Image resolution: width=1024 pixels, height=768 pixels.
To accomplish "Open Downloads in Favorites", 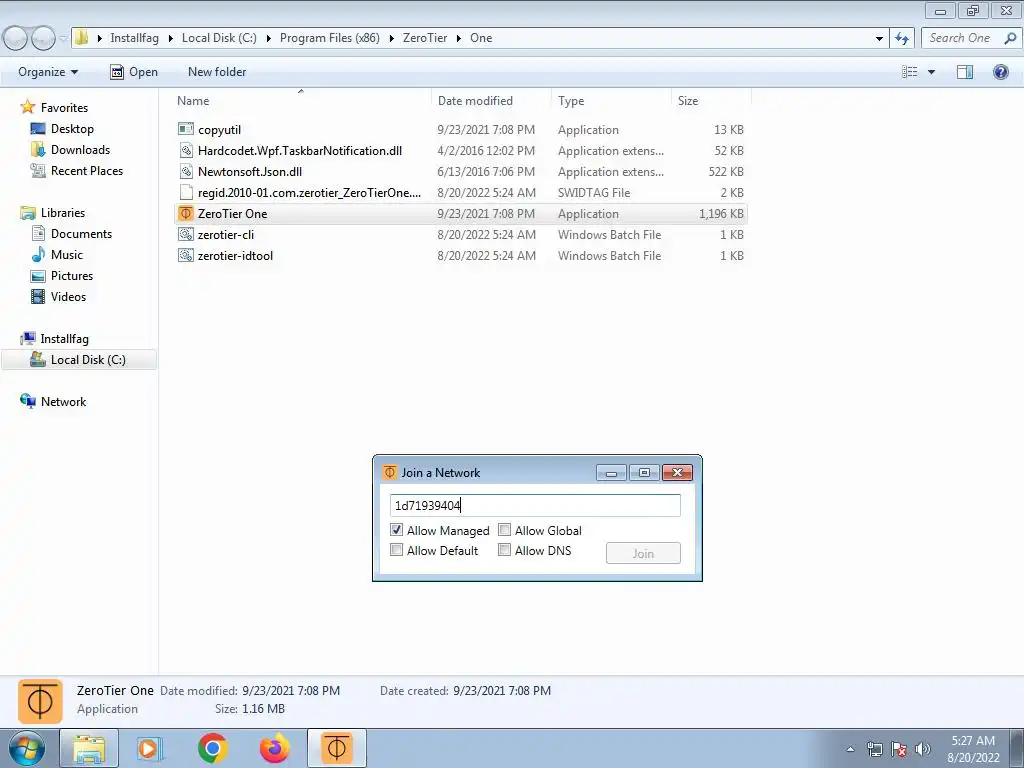I will tap(80, 150).
